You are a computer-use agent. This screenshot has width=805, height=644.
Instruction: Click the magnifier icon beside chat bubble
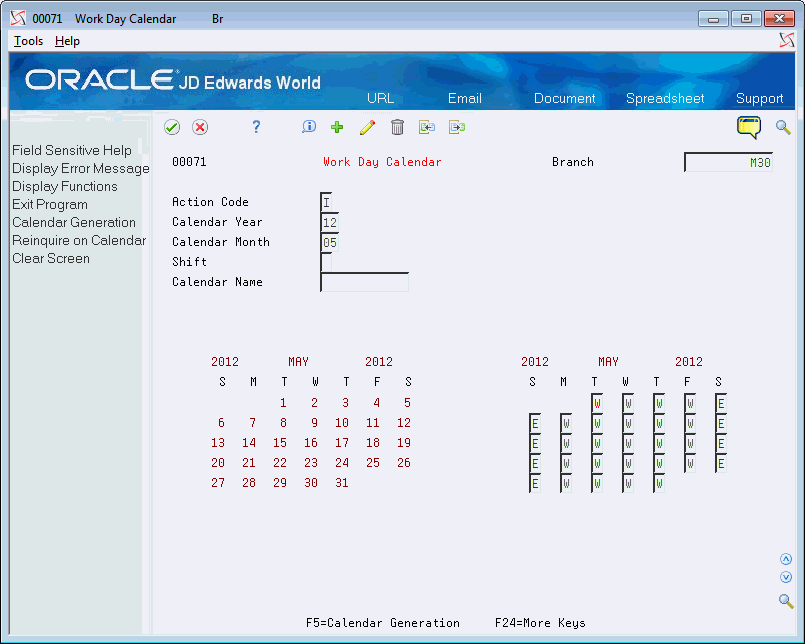(x=783, y=127)
